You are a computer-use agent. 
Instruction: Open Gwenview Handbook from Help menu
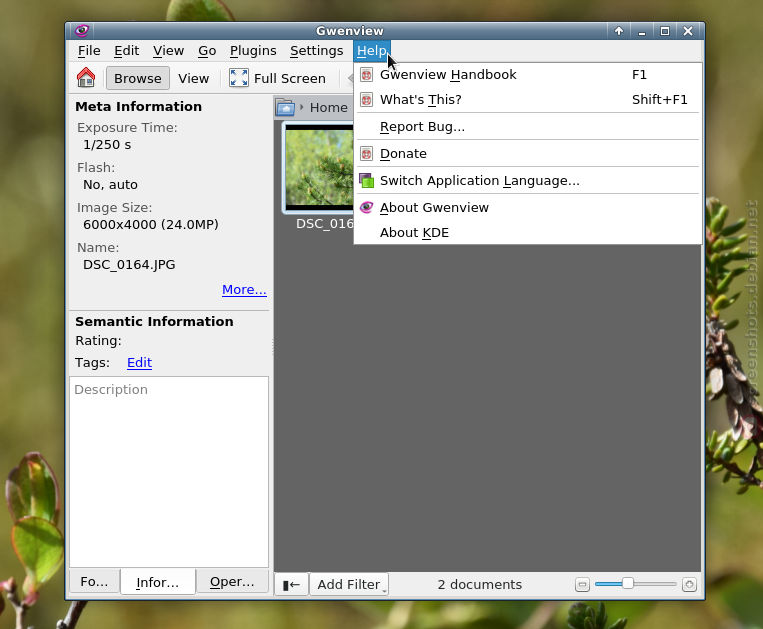pos(528,74)
